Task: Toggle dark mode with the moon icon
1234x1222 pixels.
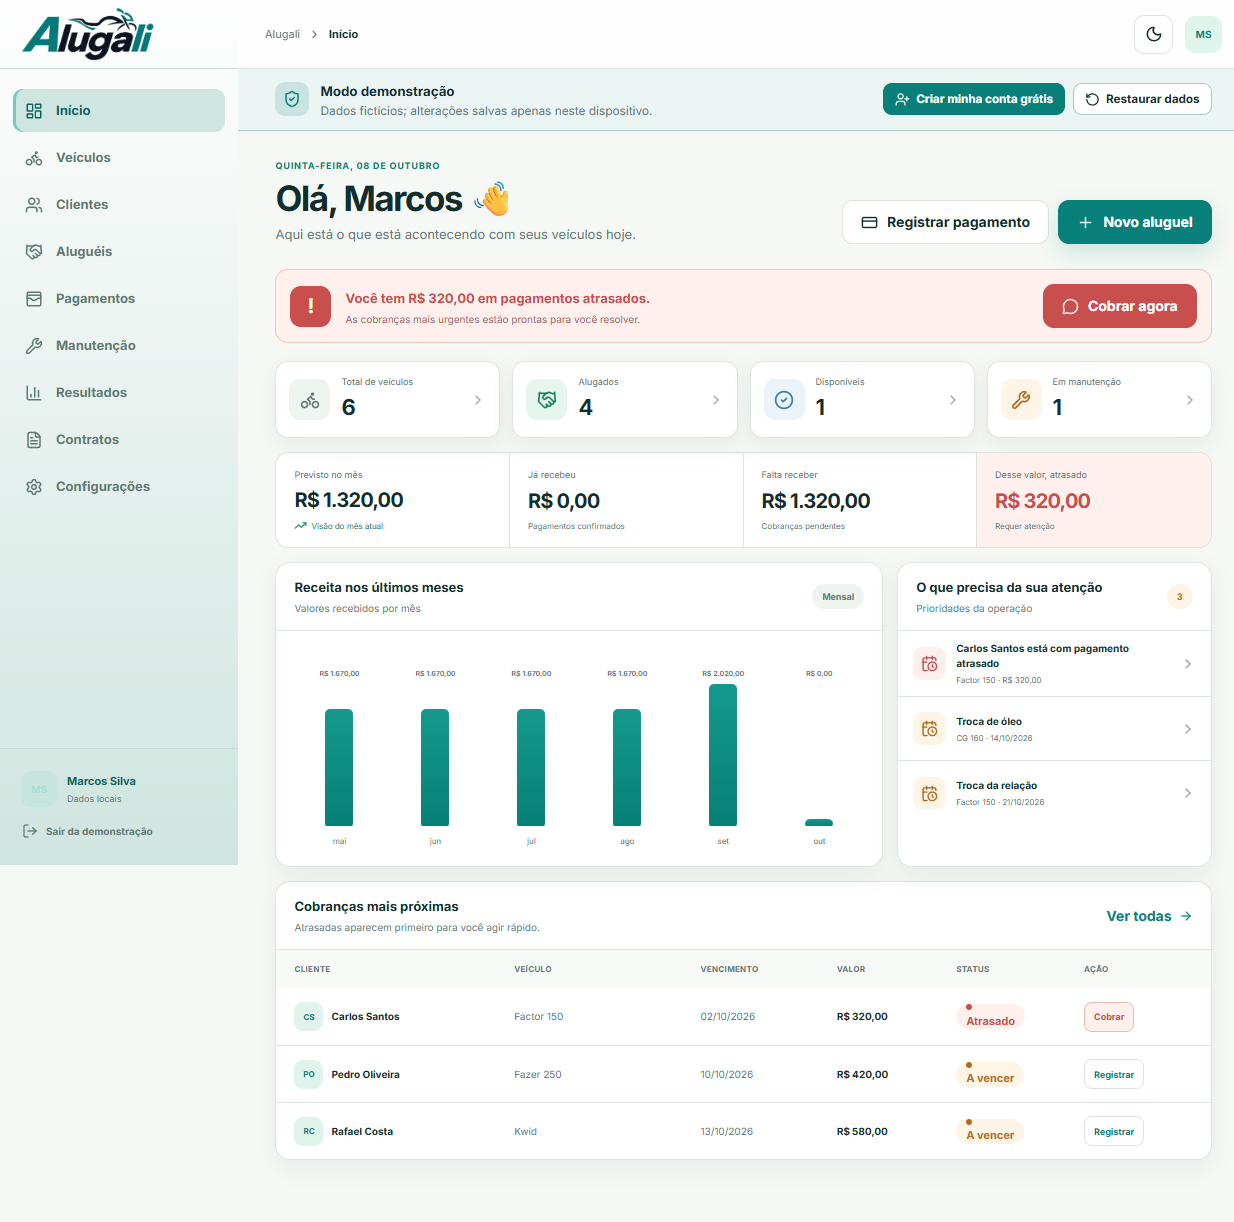Action: pyautogui.click(x=1153, y=34)
